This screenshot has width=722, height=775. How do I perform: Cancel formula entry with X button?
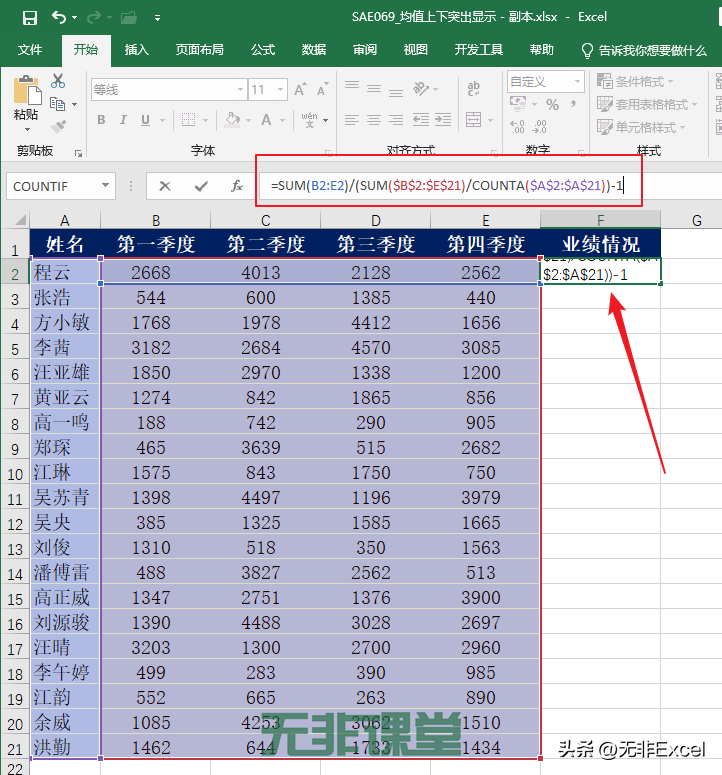pos(165,186)
